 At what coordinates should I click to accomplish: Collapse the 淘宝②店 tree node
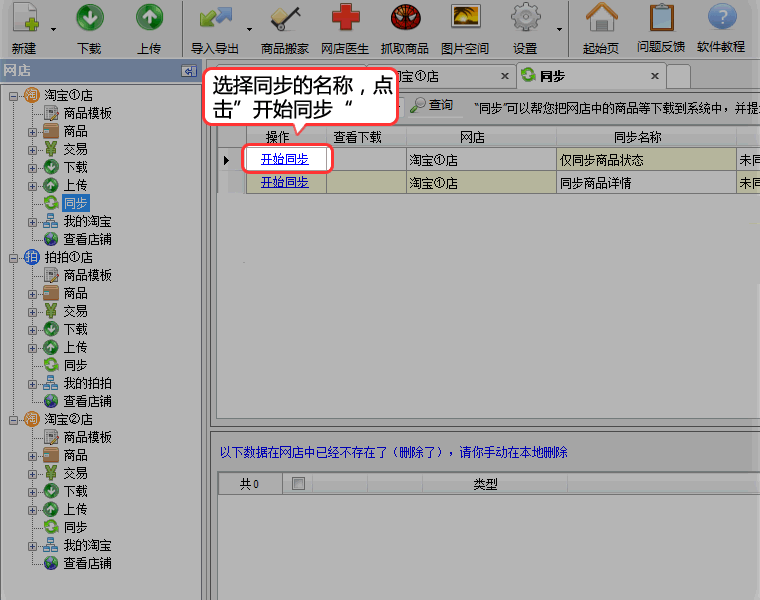13,420
